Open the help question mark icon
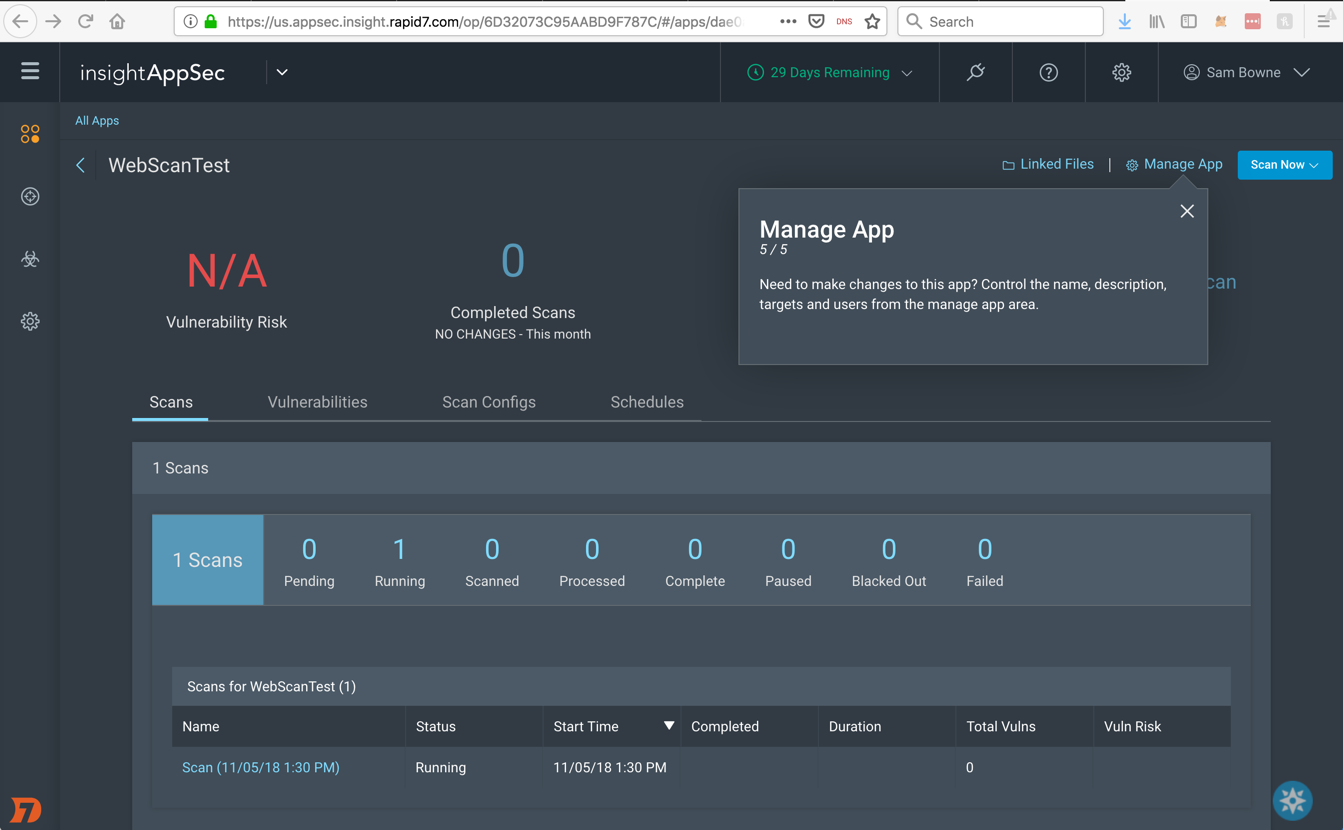 (1048, 72)
